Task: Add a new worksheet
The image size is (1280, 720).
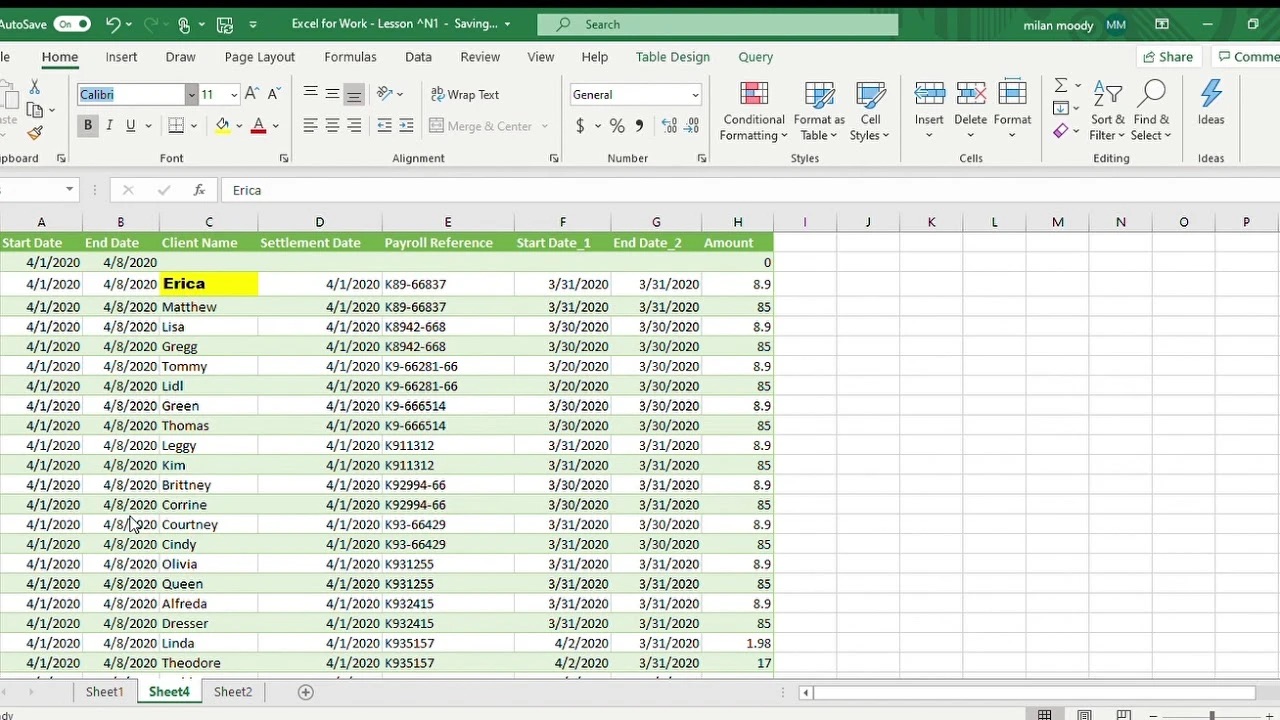Action: (305, 691)
